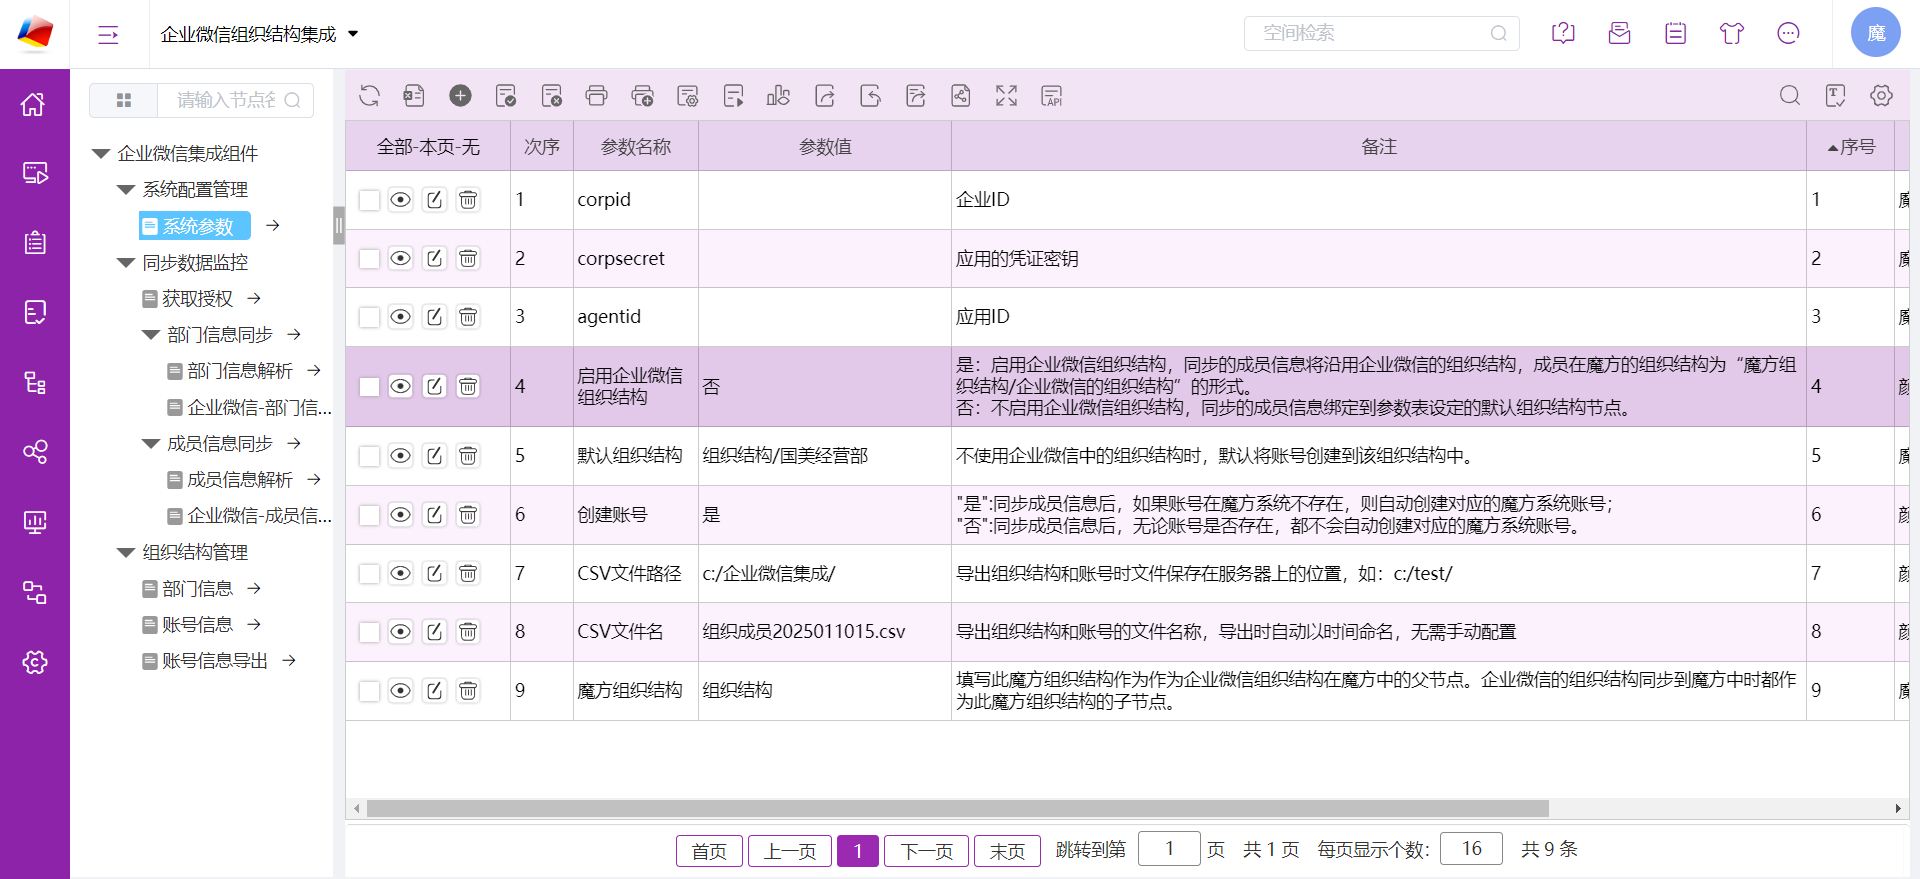Sort the table by the 序号 column

(x=1850, y=147)
